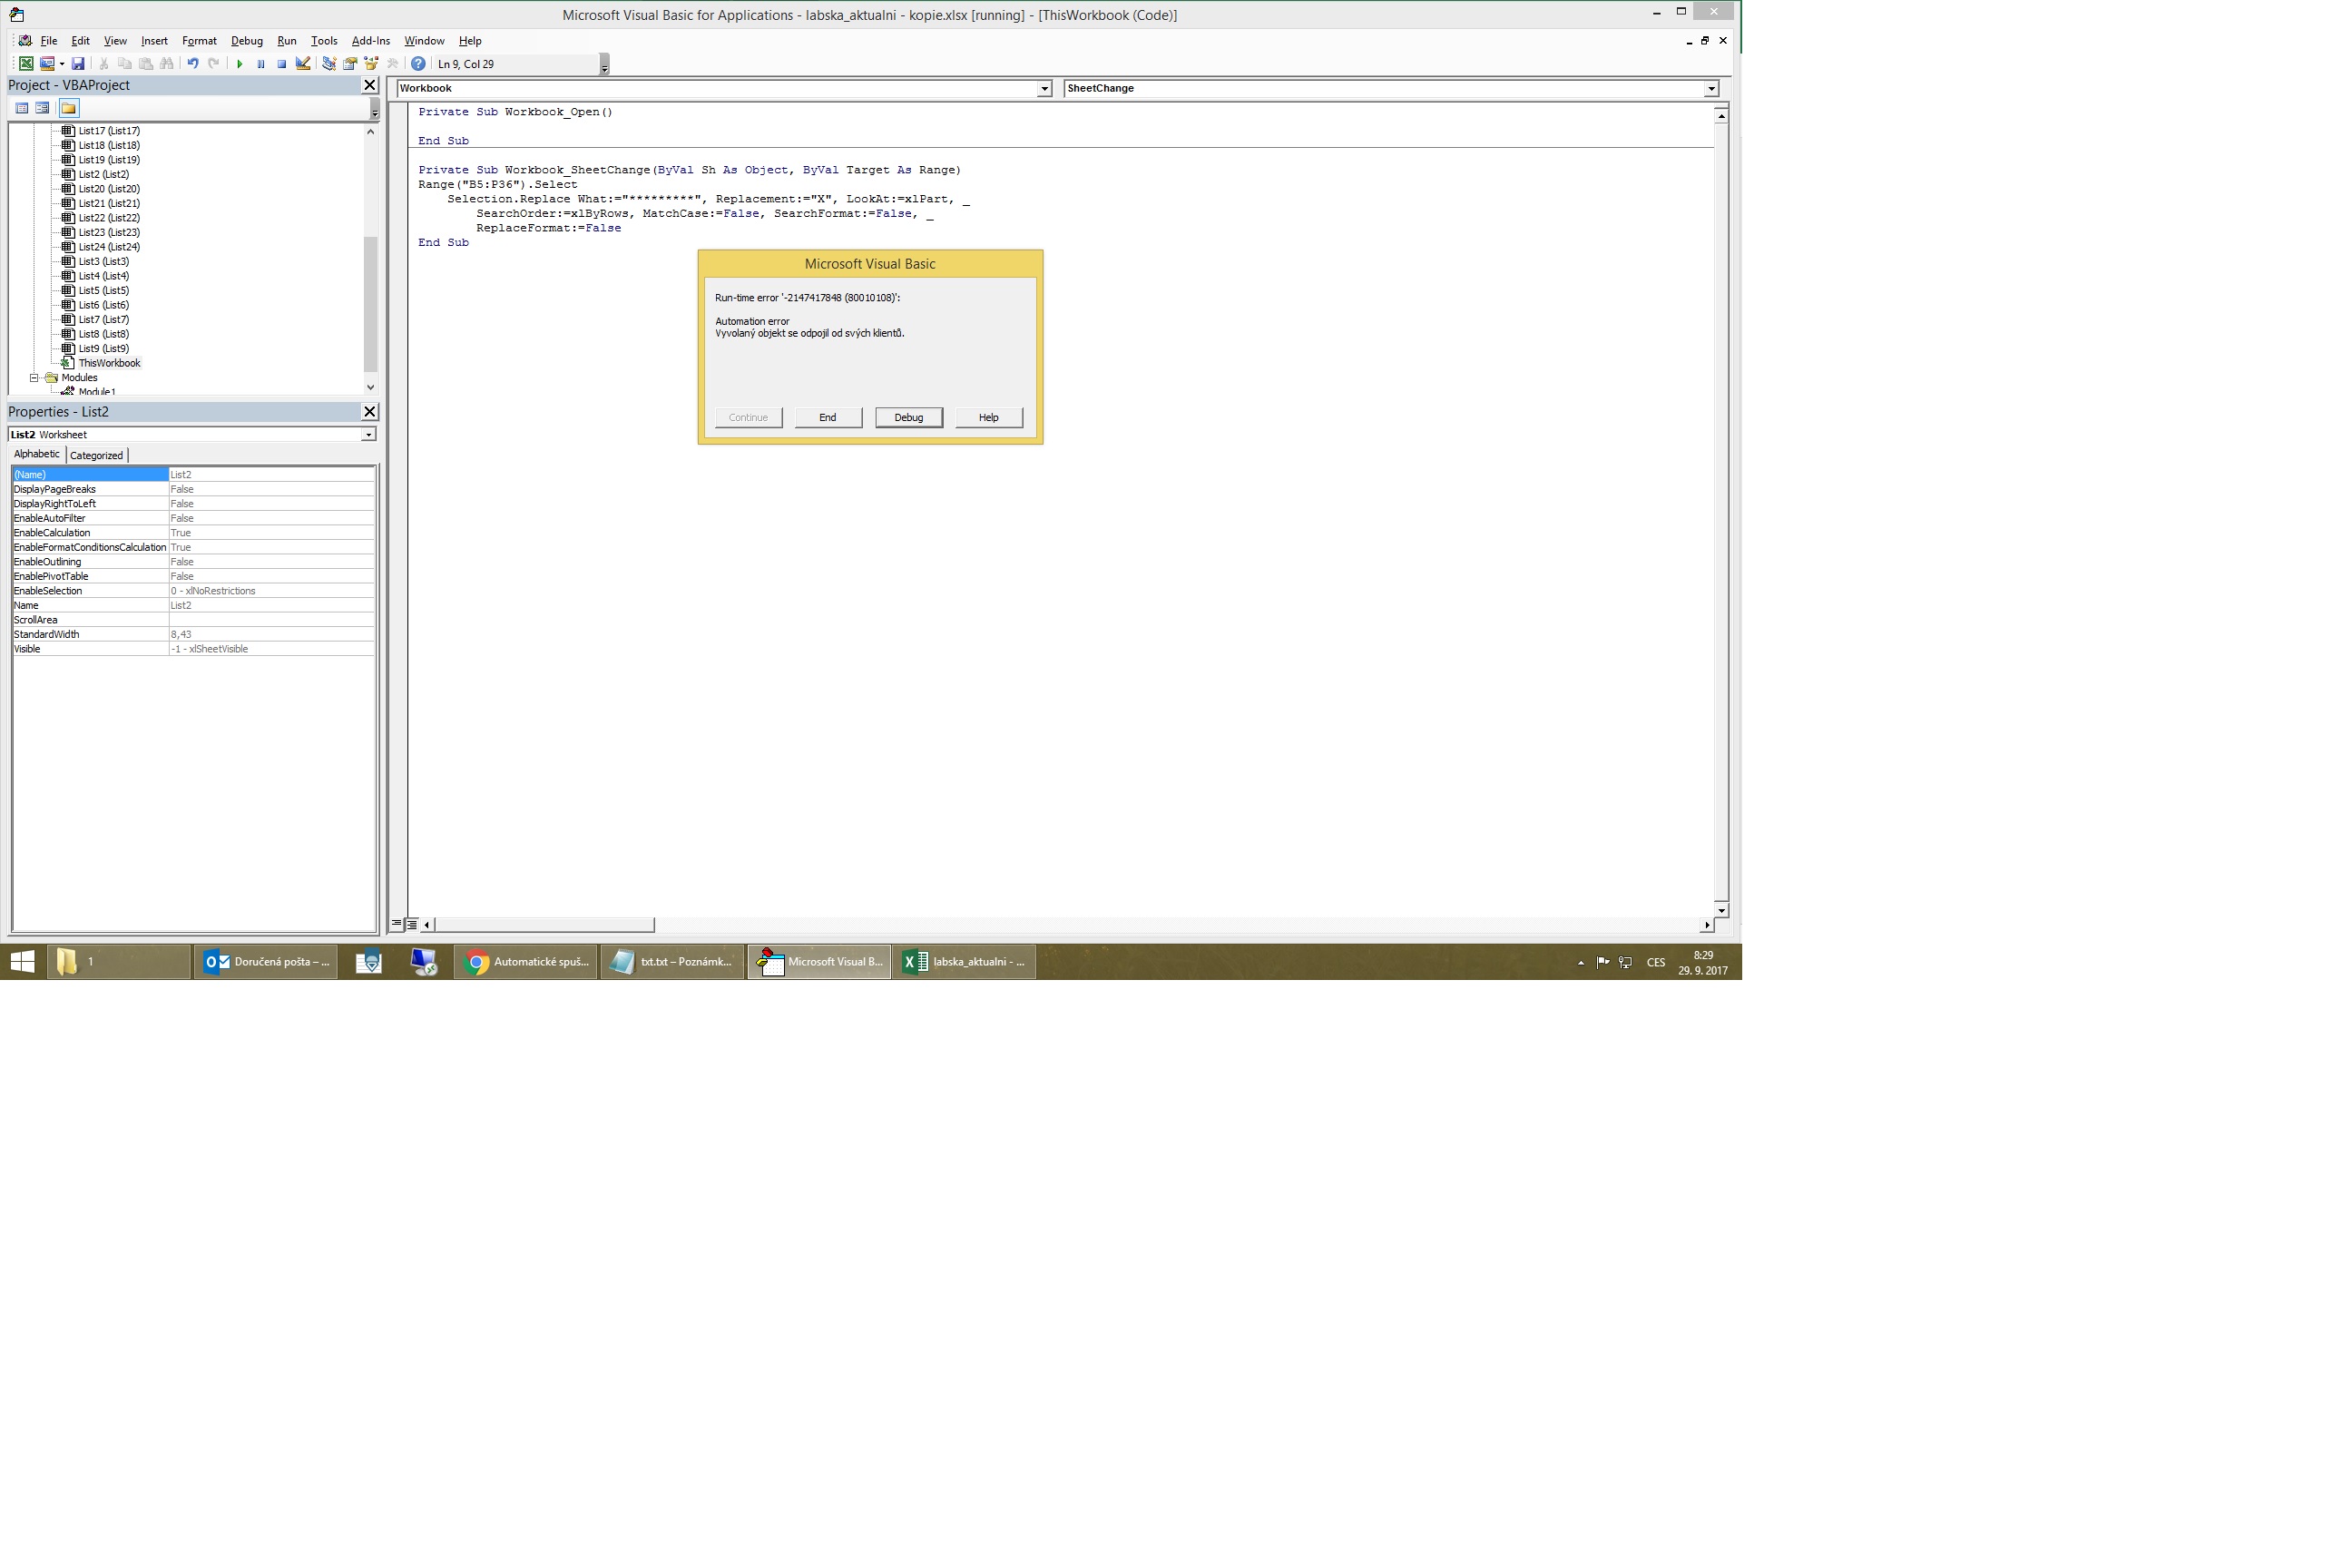Toggle Design Mode toolbar button

[303, 64]
